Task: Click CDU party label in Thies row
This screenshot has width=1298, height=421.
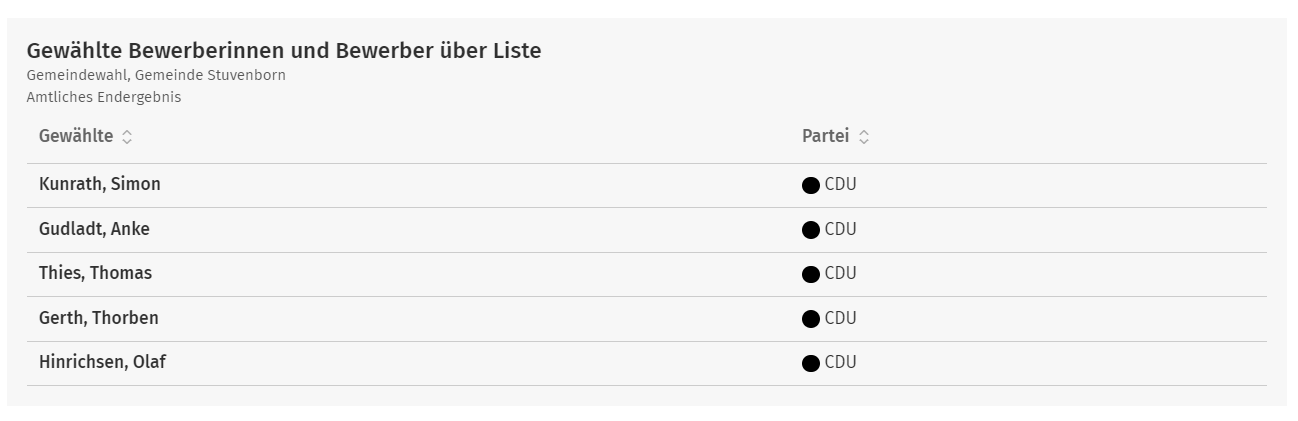Action: [841, 273]
